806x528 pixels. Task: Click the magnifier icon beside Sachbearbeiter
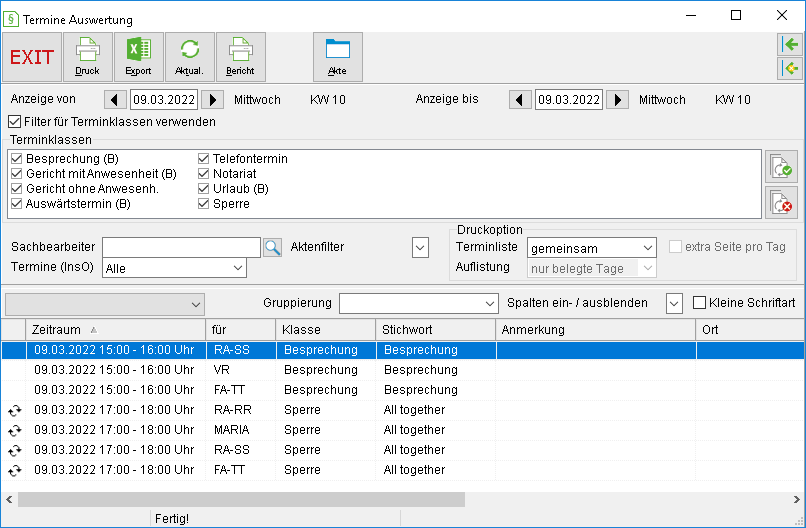272,247
